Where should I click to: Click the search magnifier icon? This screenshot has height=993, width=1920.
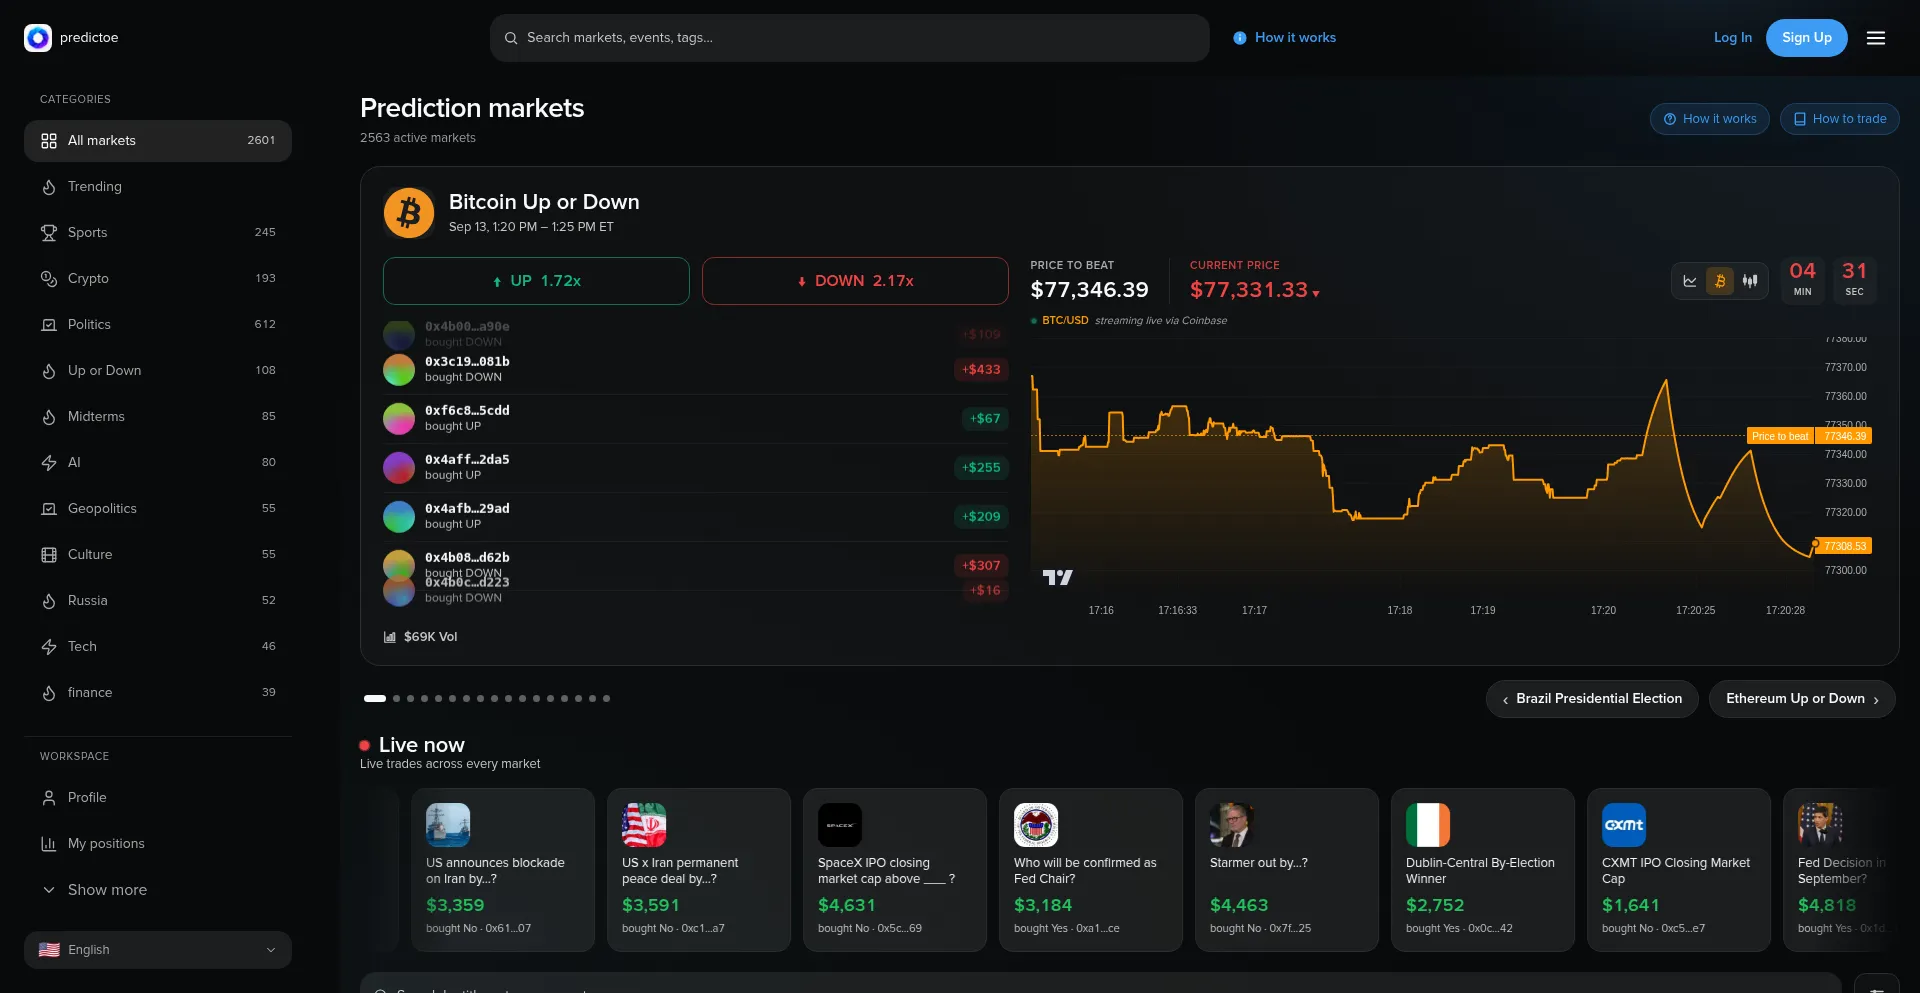coord(511,38)
